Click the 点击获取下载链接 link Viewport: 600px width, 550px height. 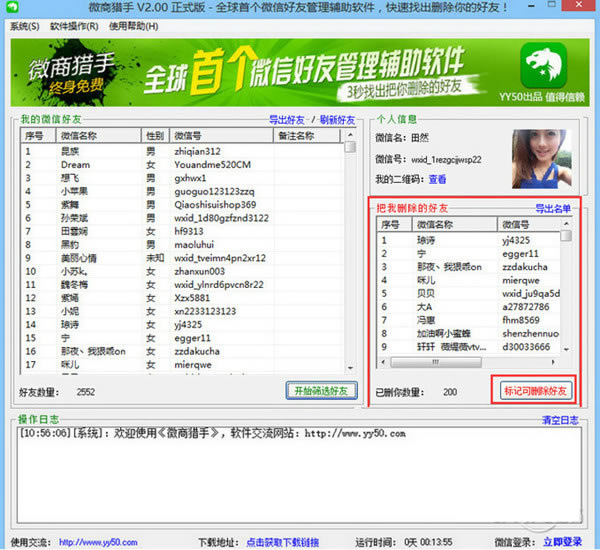tap(283, 542)
